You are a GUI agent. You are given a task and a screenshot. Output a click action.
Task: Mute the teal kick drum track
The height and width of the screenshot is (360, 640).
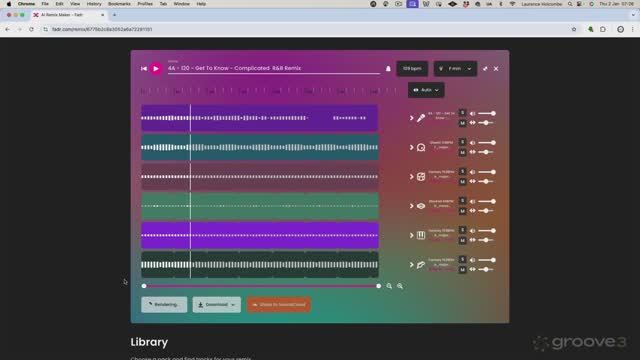click(462, 152)
